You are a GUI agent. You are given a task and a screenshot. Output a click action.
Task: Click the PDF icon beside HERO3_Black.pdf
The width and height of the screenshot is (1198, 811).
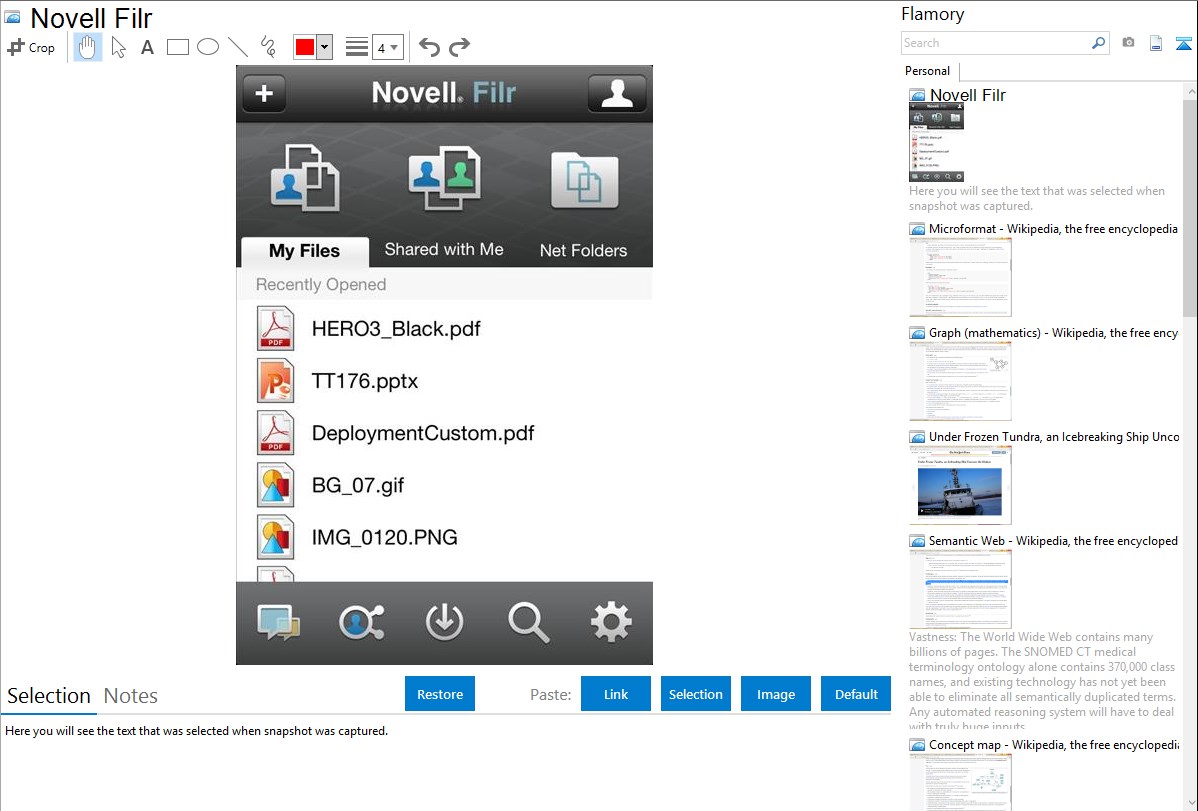tap(275, 329)
